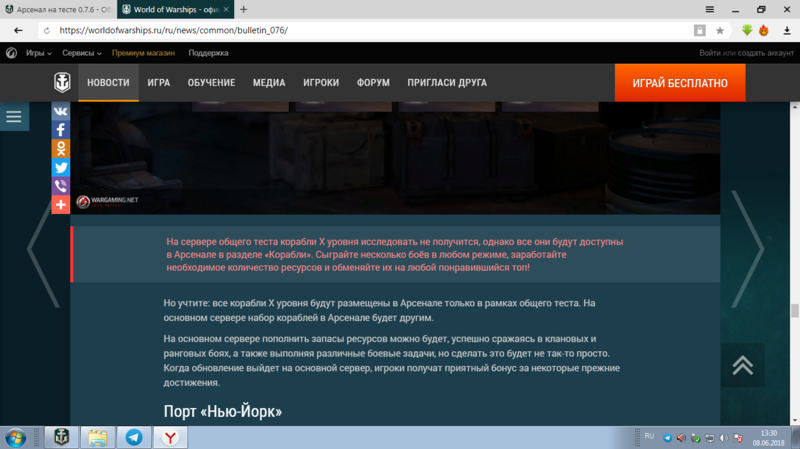Screen dimensions: 800x449
Task: Click the Wargaming logo in top bar
Action: pos(11,53)
